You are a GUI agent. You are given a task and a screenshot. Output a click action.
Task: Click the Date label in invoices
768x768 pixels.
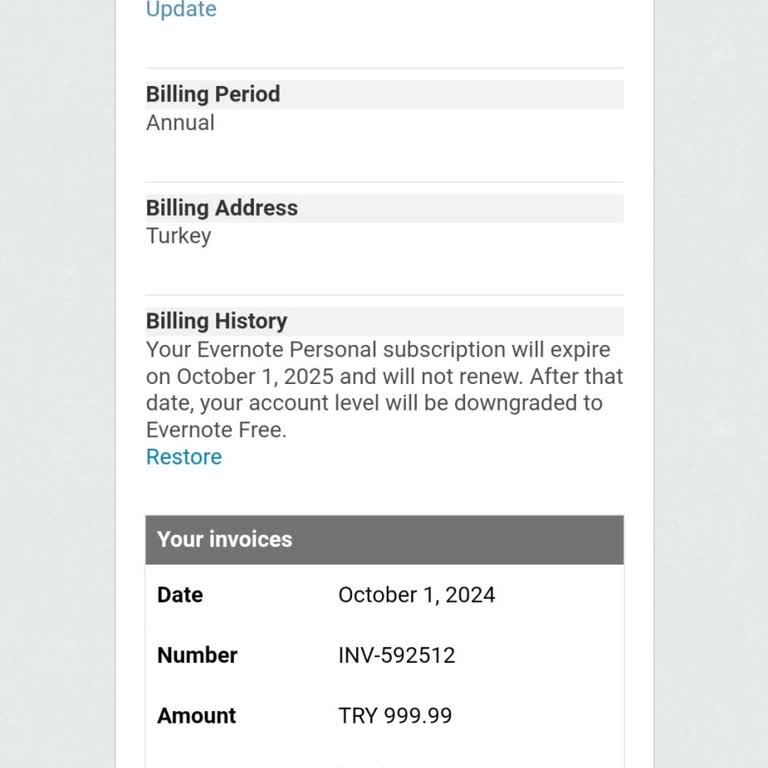click(180, 595)
